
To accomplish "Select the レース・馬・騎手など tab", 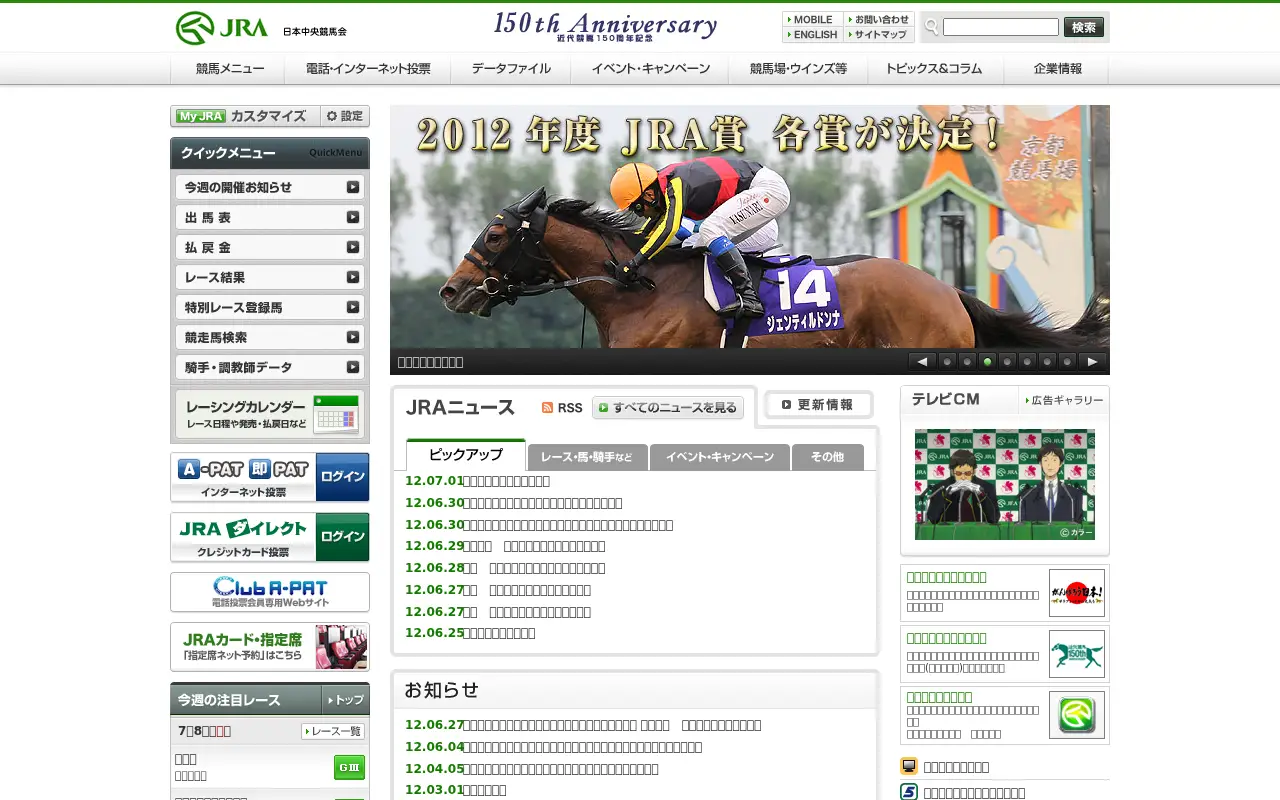I will [x=587, y=457].
